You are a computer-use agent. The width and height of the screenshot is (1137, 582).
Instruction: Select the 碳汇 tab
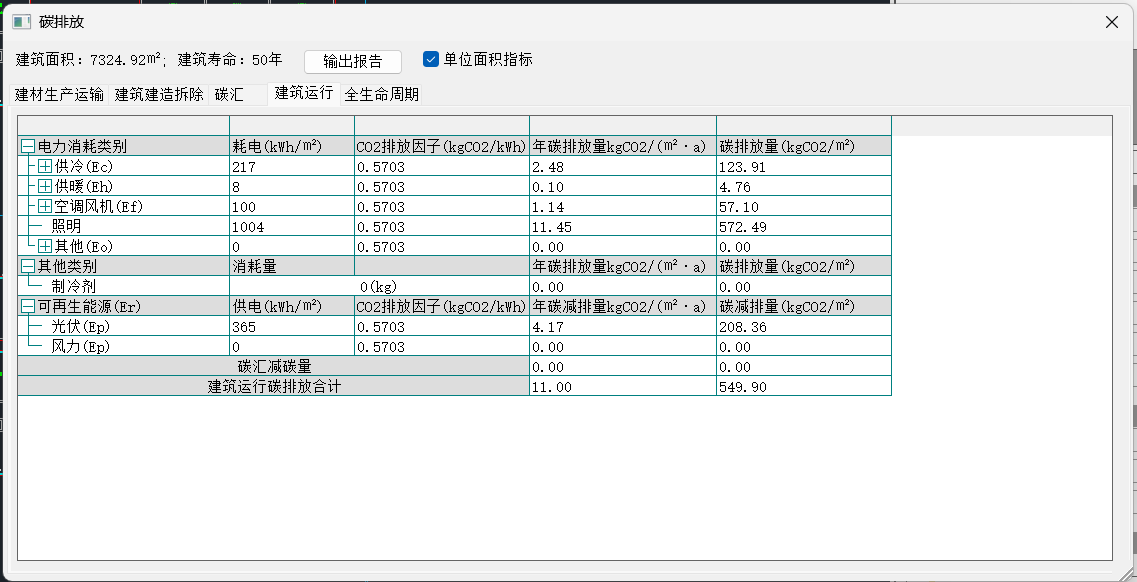pos(229,95)
